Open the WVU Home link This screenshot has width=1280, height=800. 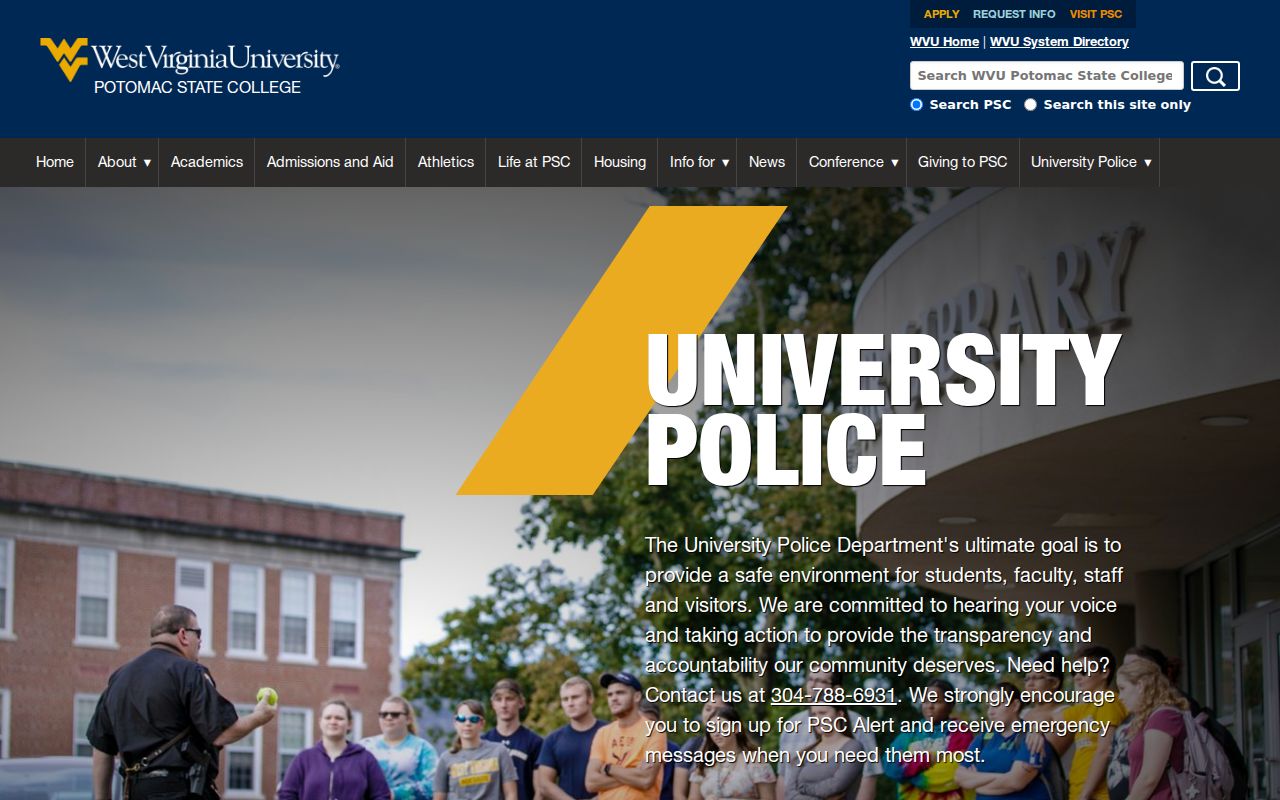point(944,42)
